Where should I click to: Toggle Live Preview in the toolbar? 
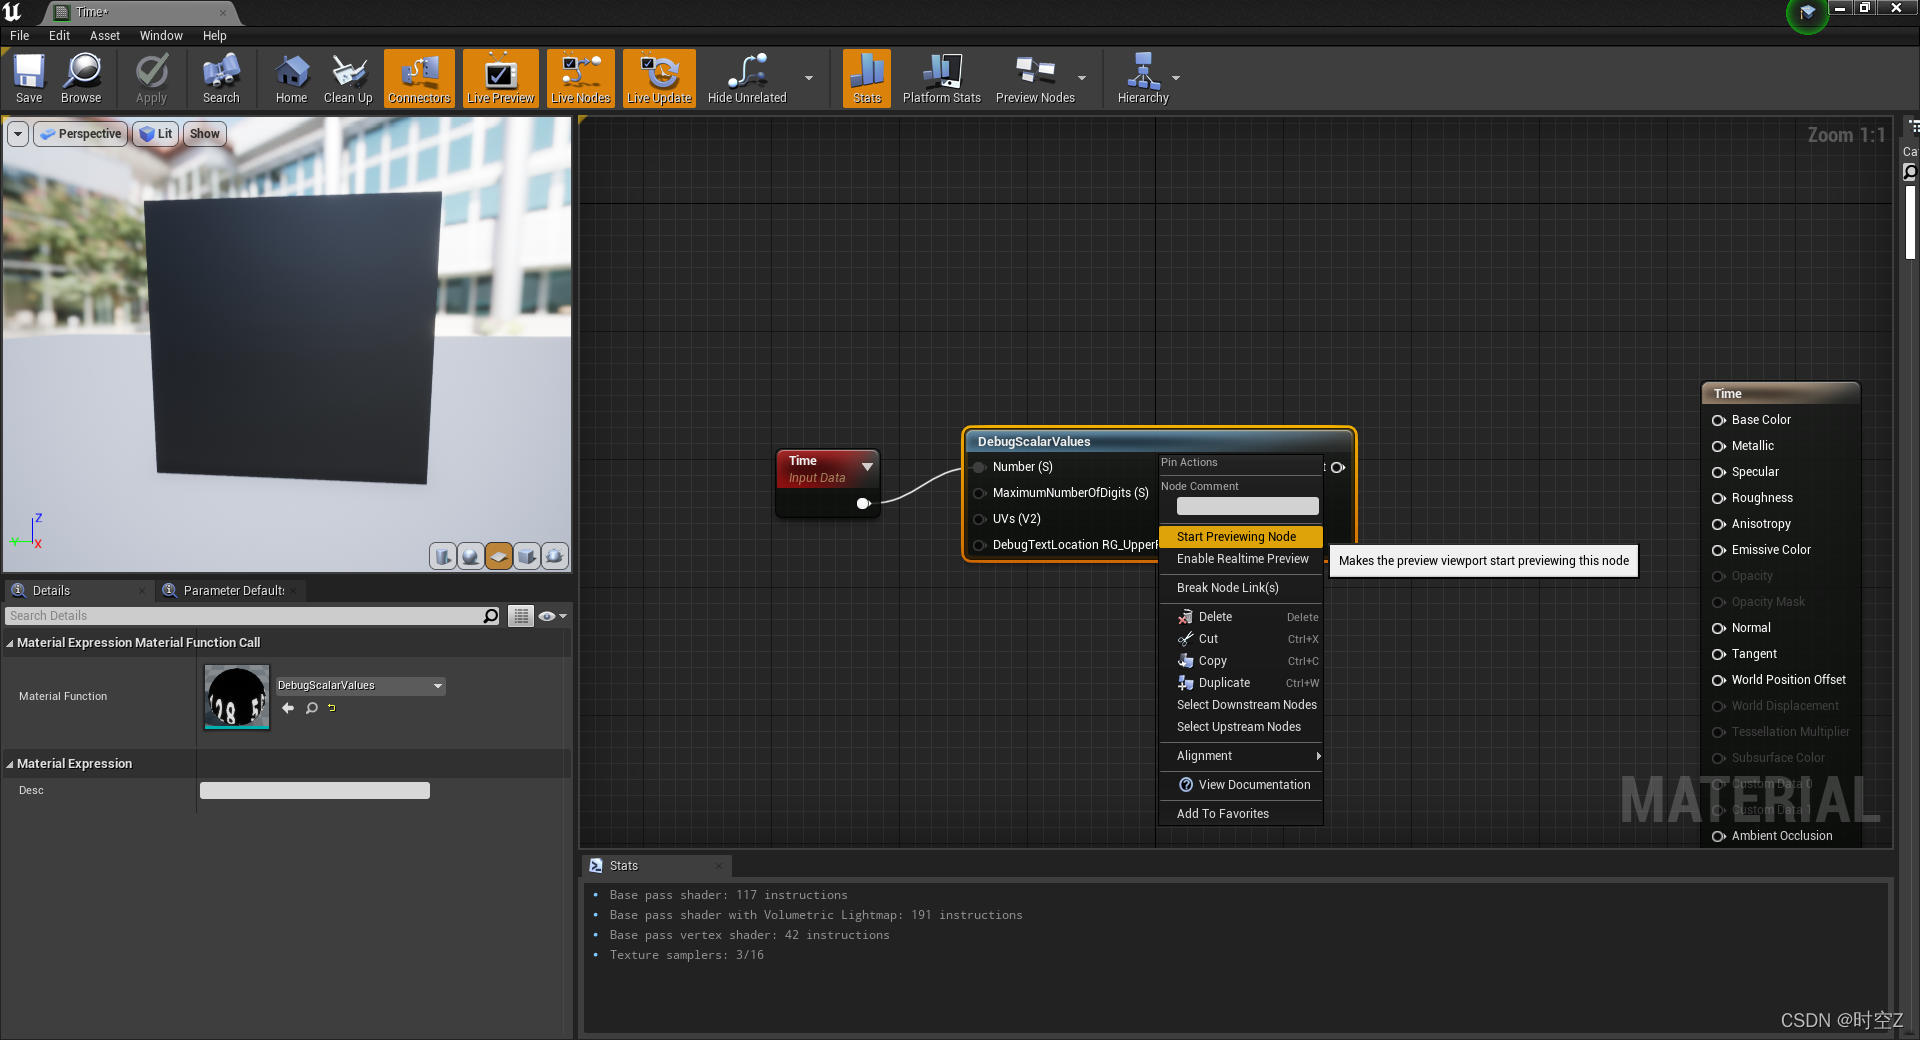499,78
